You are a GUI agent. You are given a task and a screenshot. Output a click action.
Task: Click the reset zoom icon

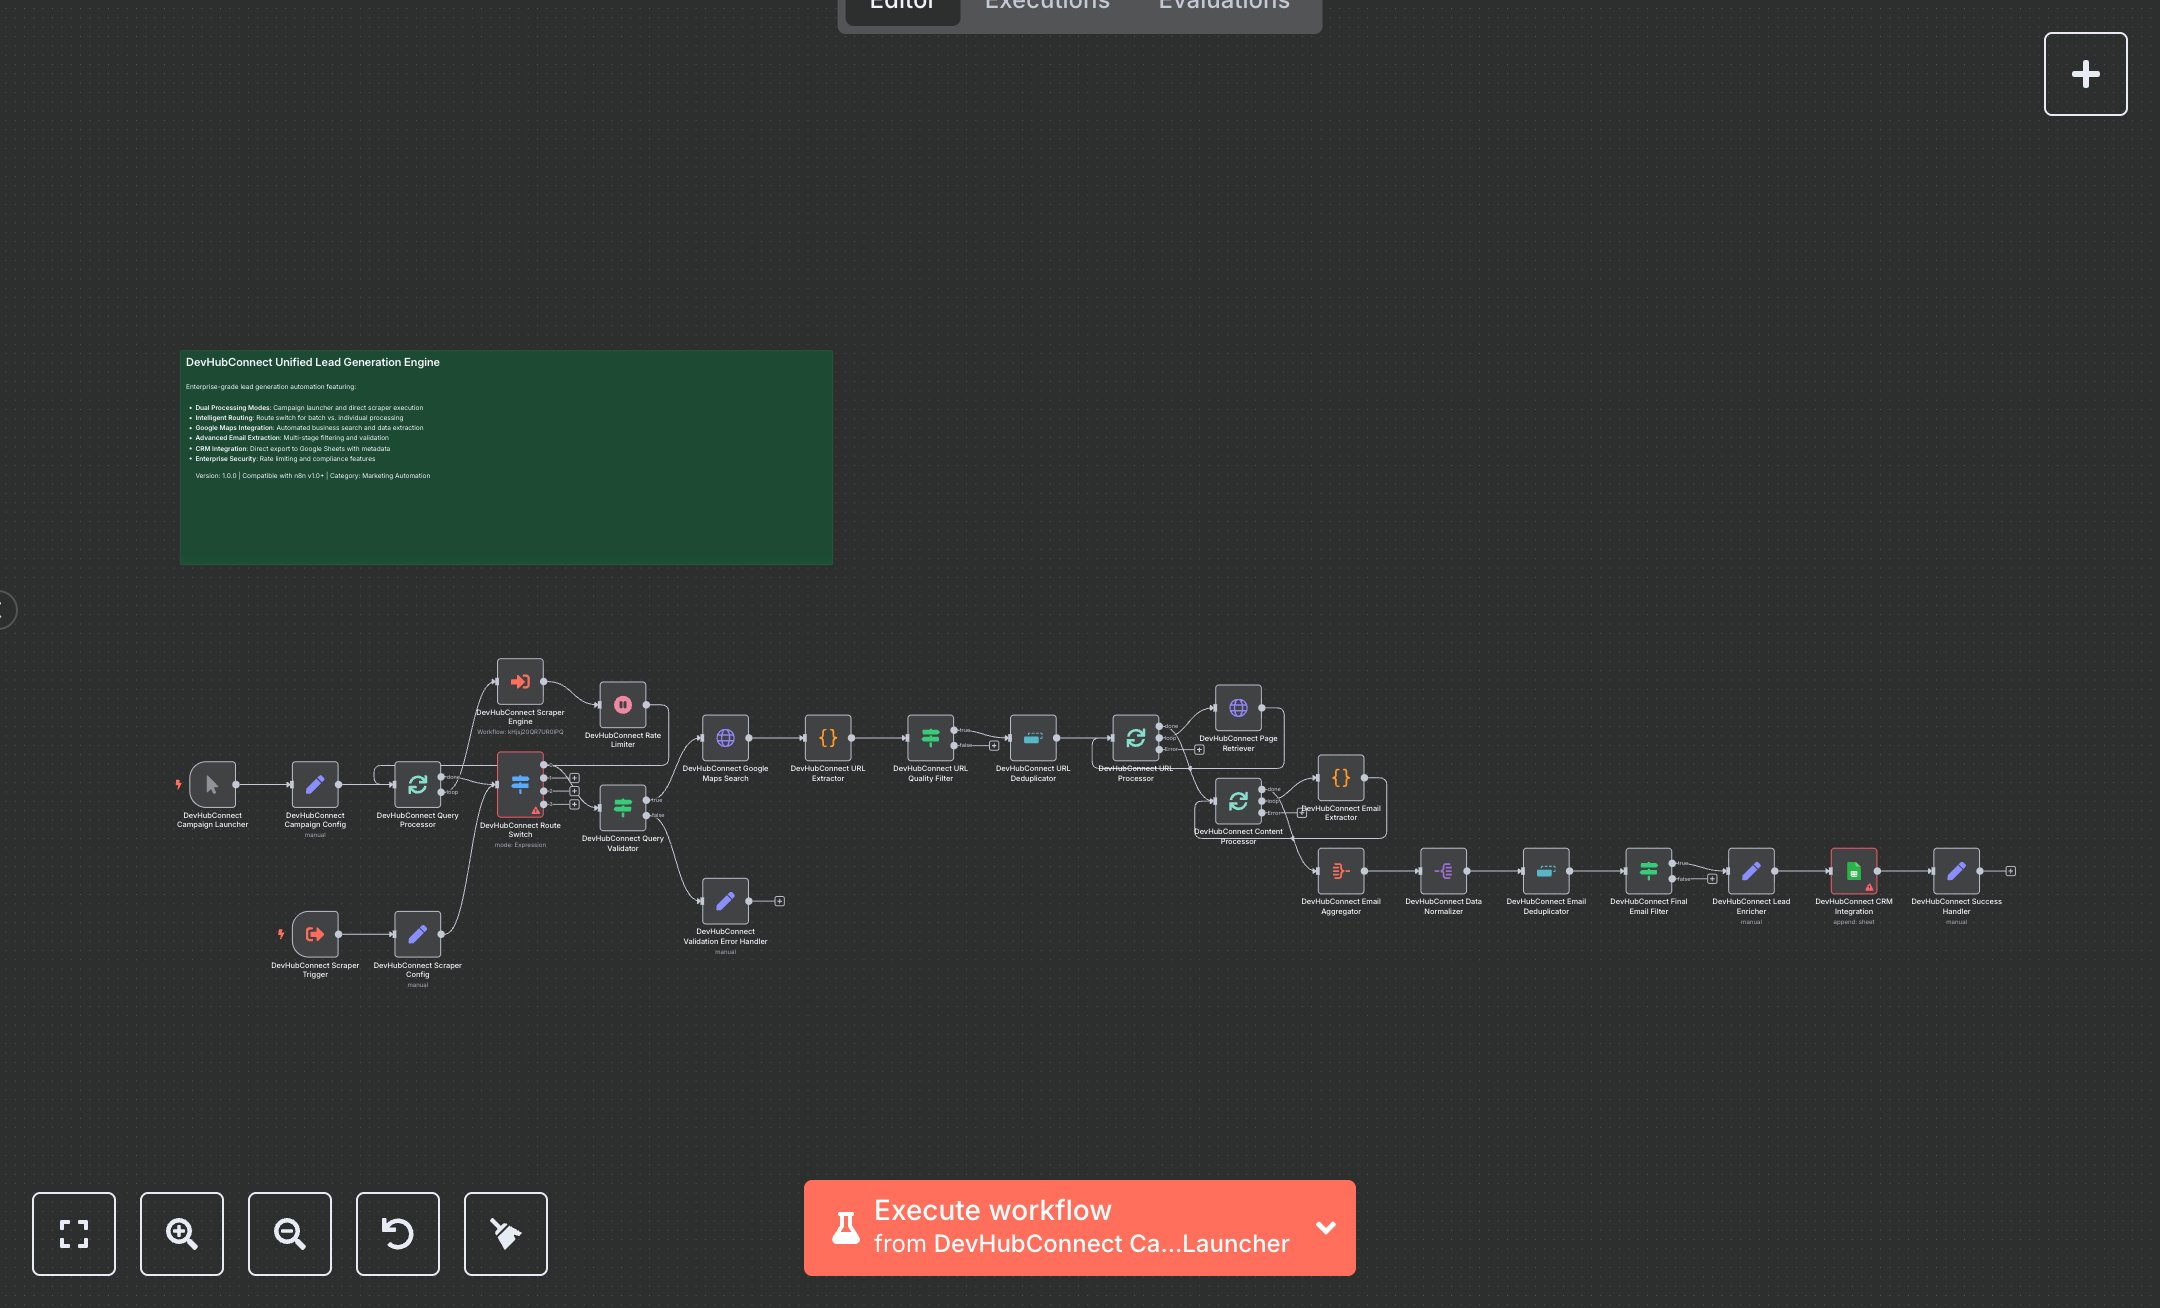click(397, 1234)
